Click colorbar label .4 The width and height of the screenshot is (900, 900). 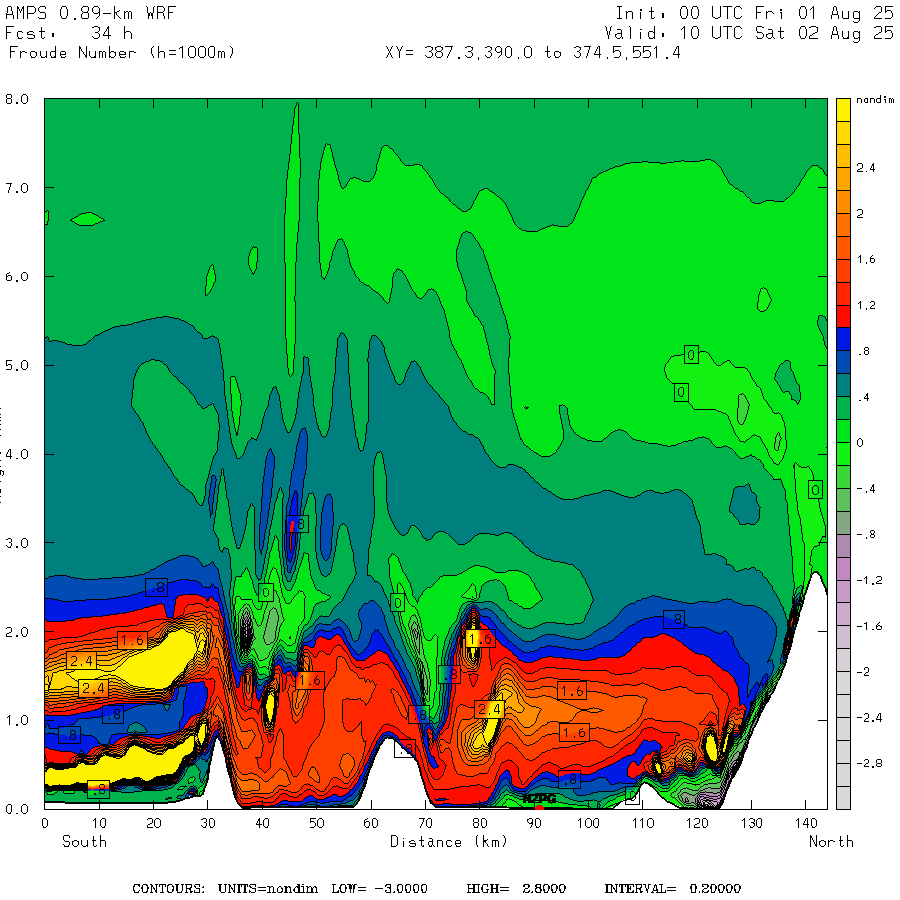click(863, 397)
